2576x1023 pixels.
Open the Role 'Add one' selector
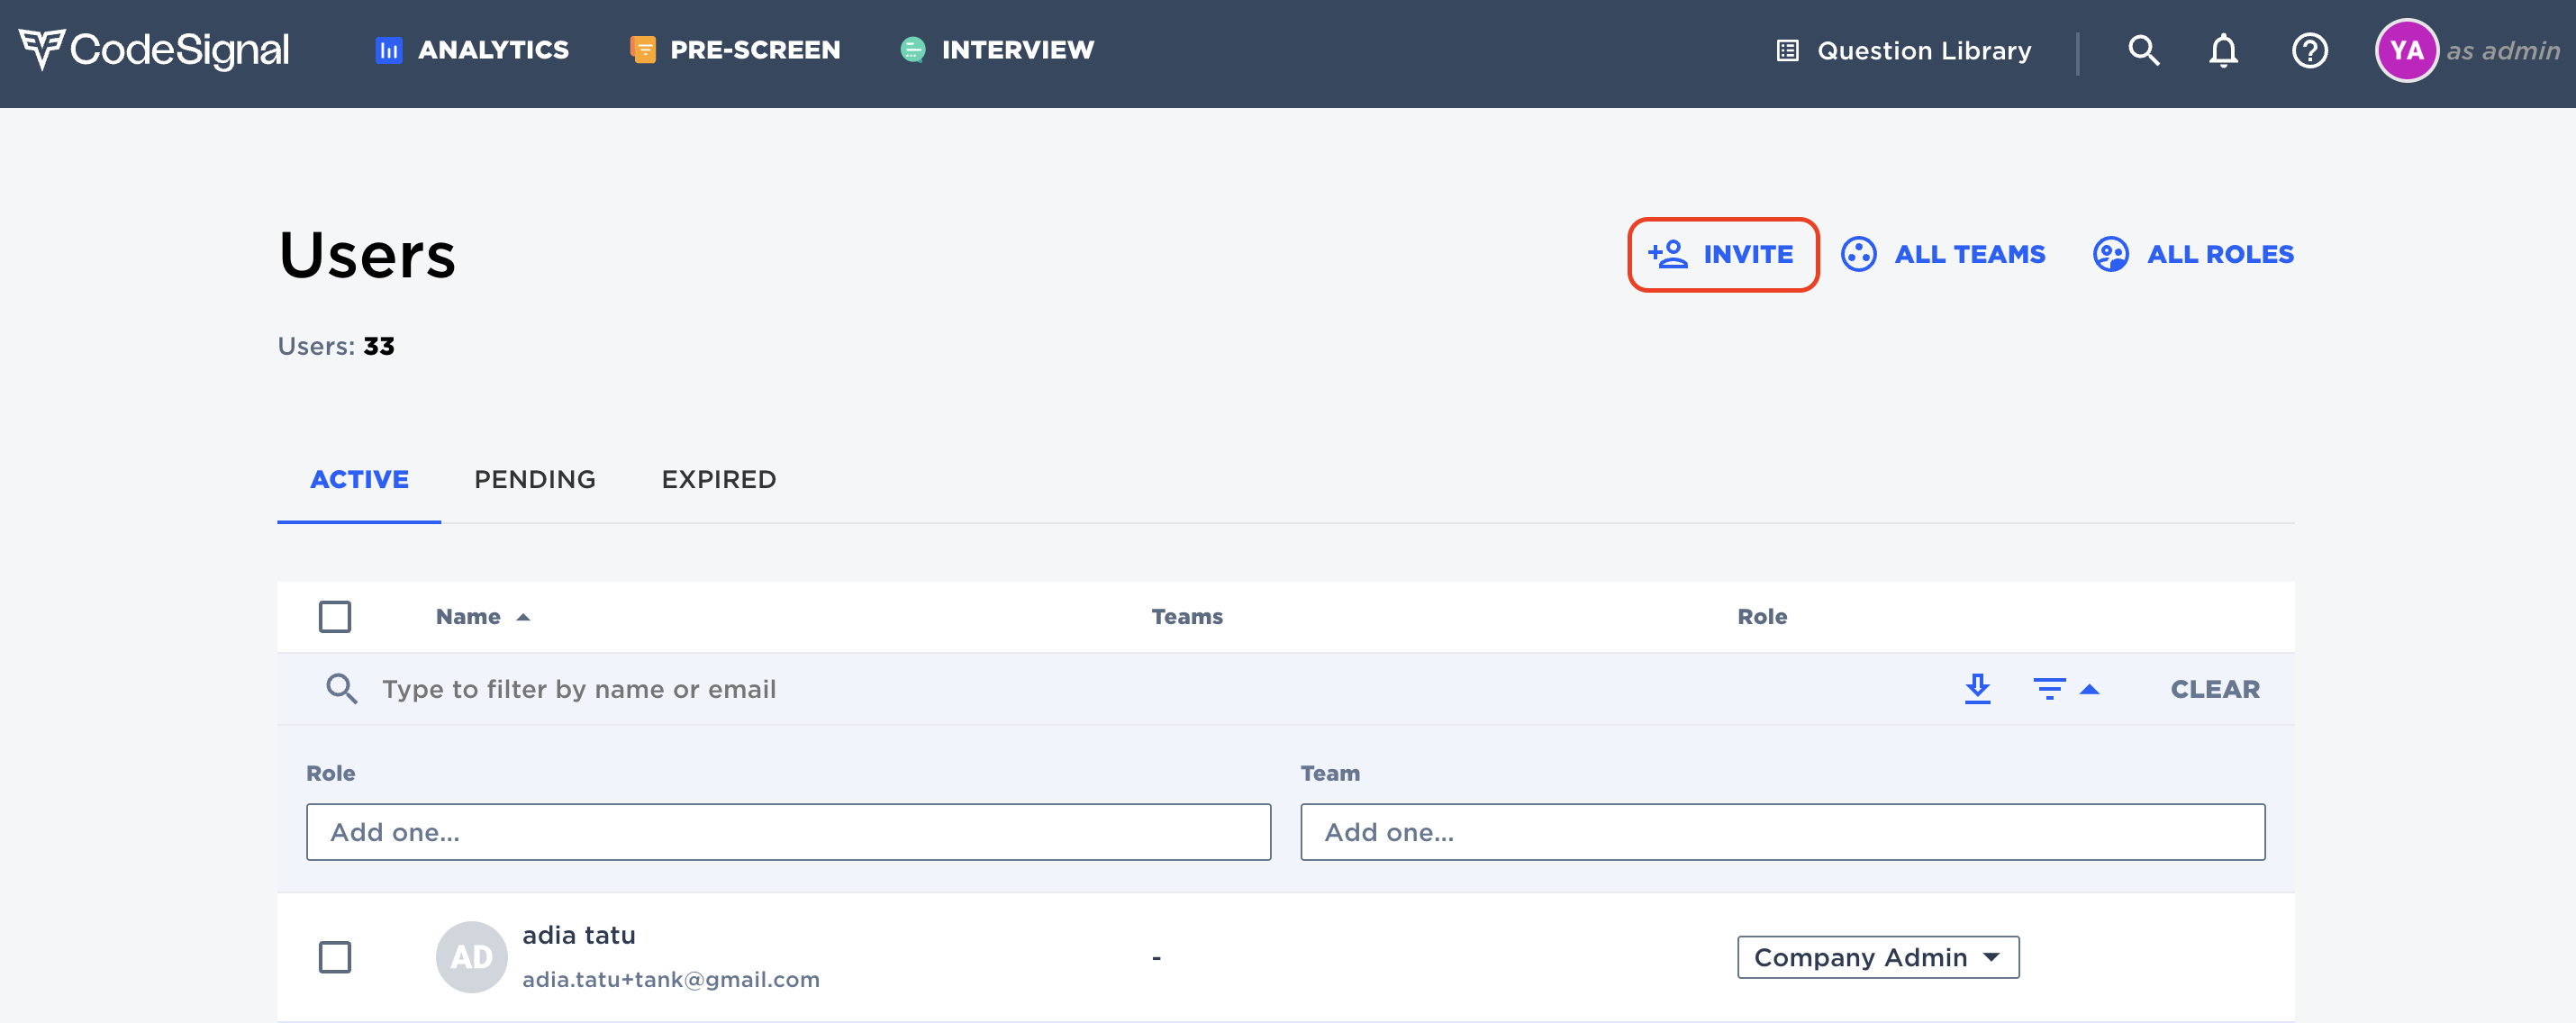pyautogui.click(x=788, y=831)
